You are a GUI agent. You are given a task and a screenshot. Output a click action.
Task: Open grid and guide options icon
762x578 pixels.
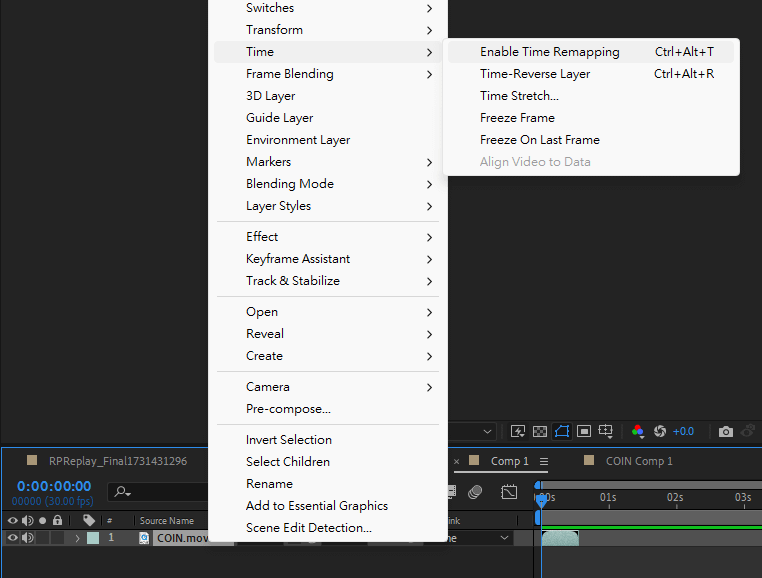click(x=606, y=432)
